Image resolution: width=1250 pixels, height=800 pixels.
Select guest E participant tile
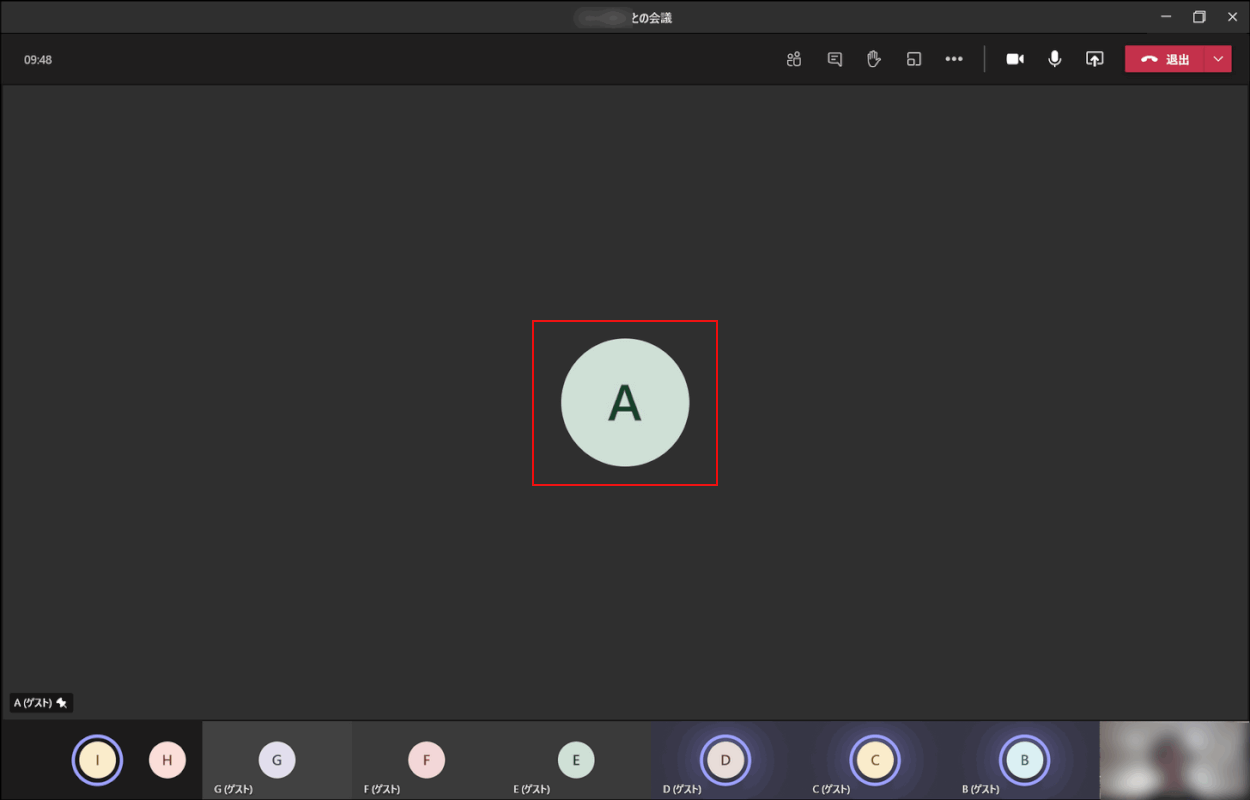576,761
